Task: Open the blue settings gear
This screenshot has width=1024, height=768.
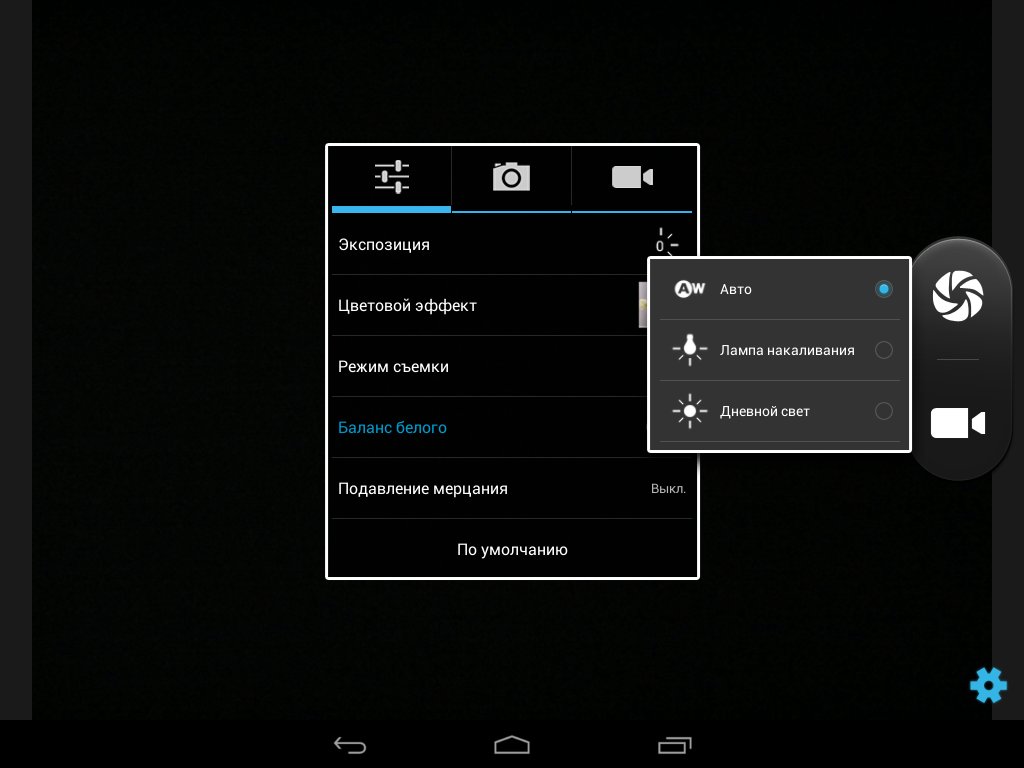Action: (987, 685)
